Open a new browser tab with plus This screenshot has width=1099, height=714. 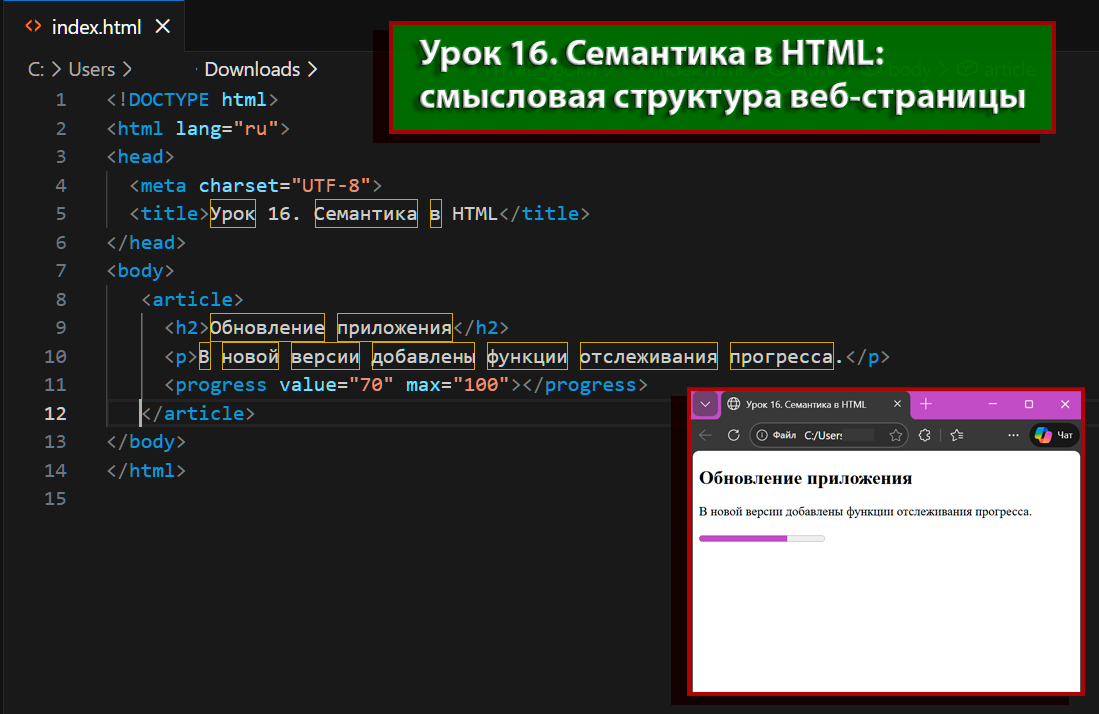point(926,404)
